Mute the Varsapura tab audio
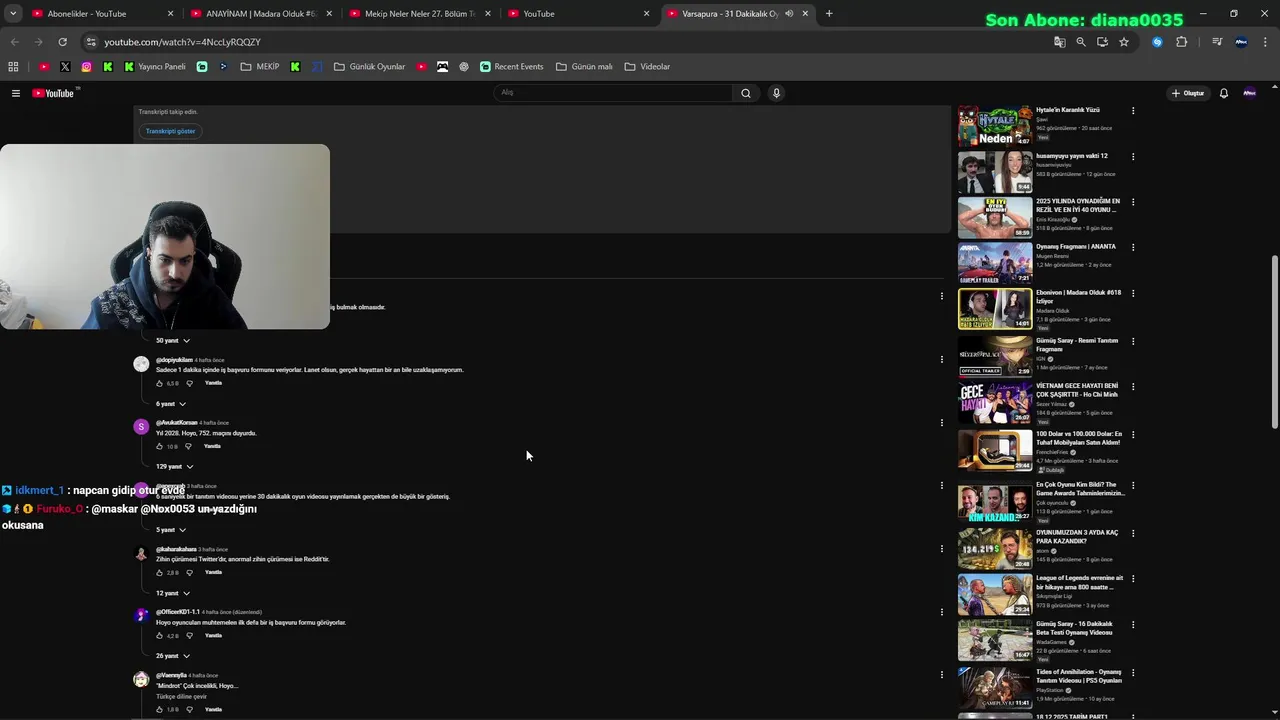This screenshot has height=720, width=1280. click(x=789, y=14)
